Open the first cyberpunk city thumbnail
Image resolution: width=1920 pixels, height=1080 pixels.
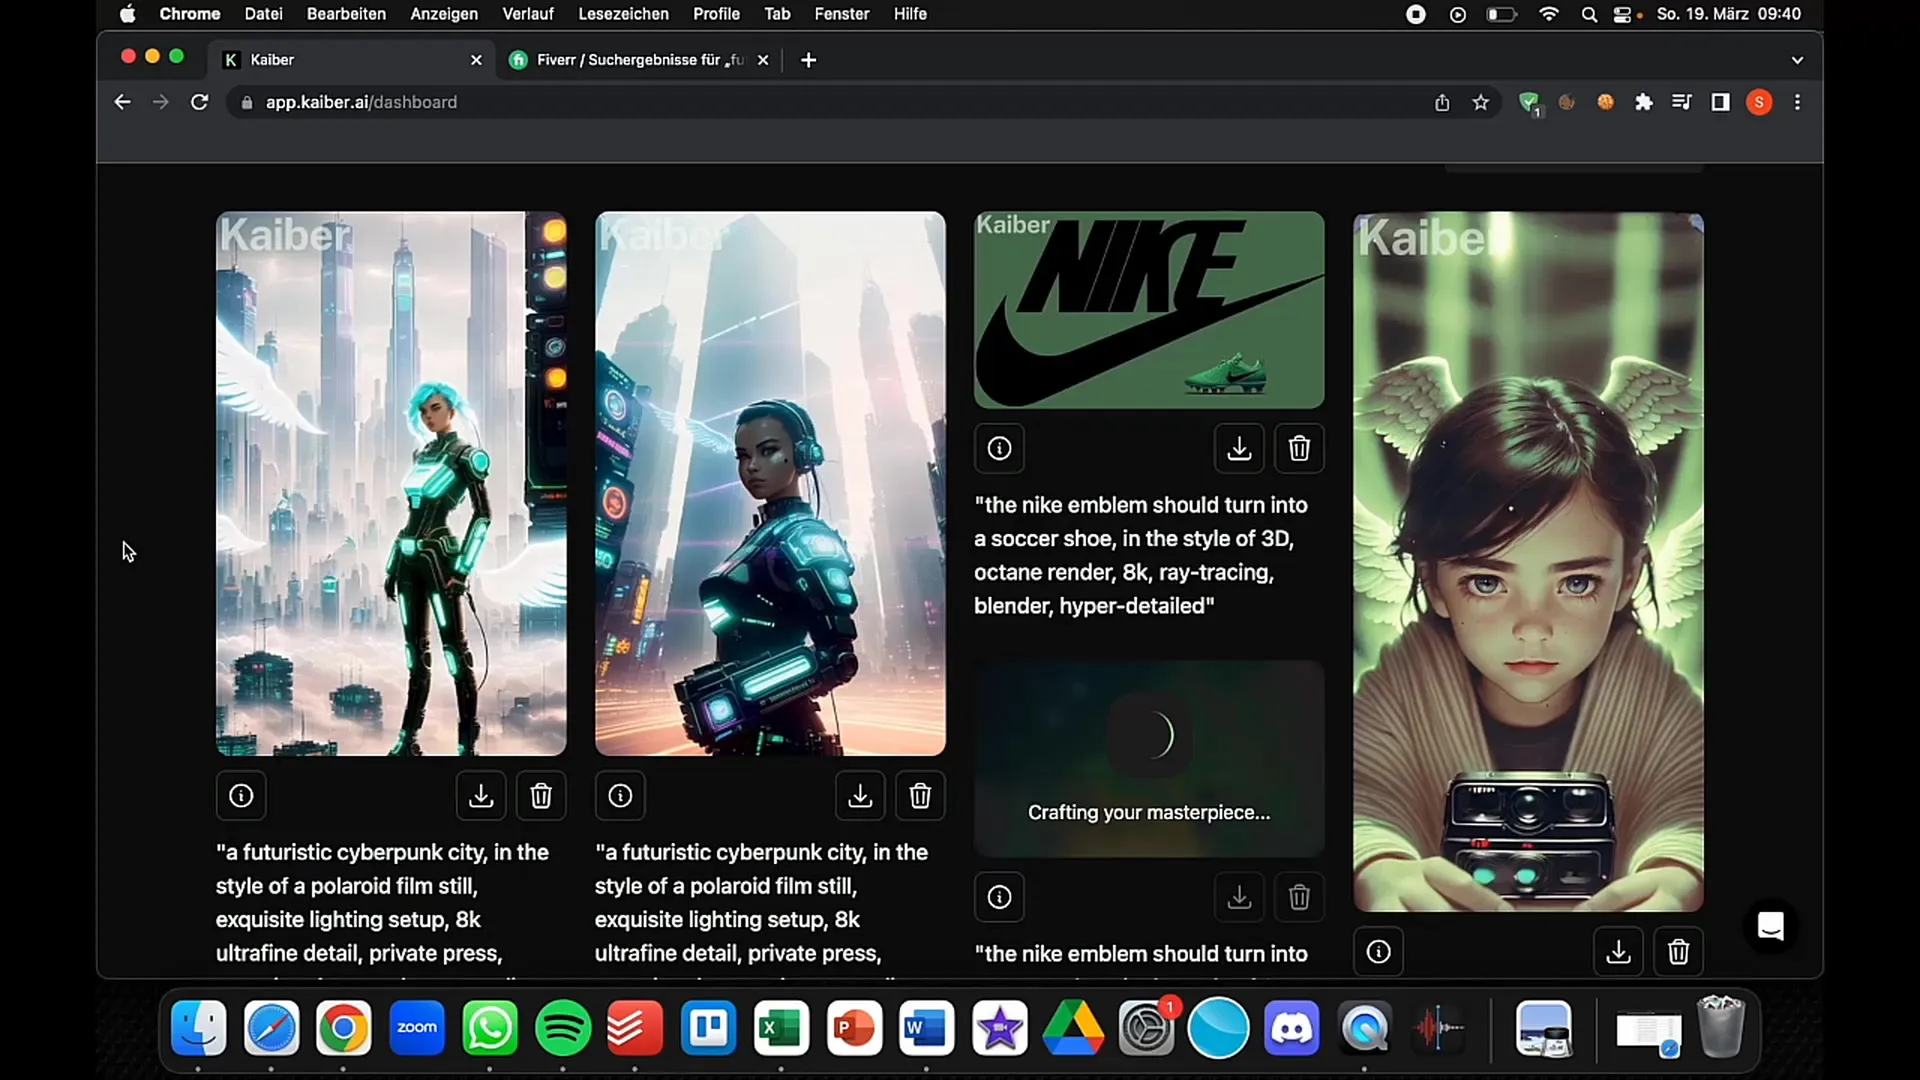point(391,483)
